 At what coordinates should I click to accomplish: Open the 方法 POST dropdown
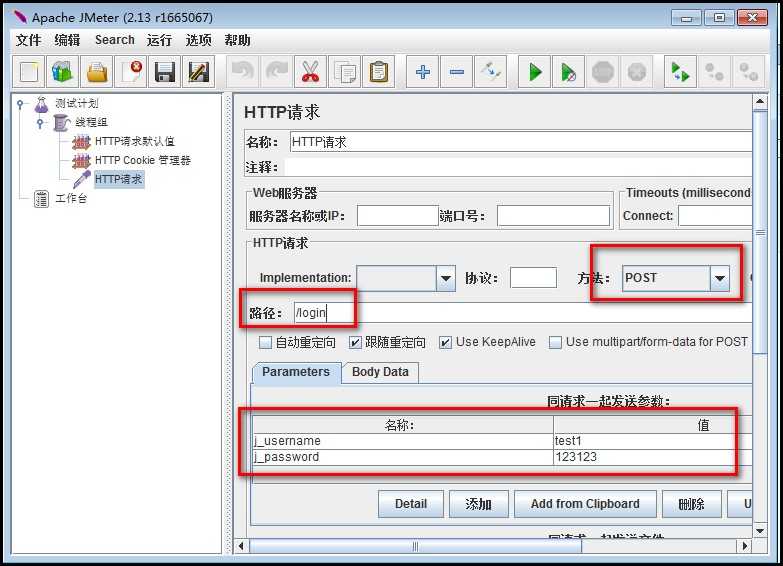[x=720, y=278]
